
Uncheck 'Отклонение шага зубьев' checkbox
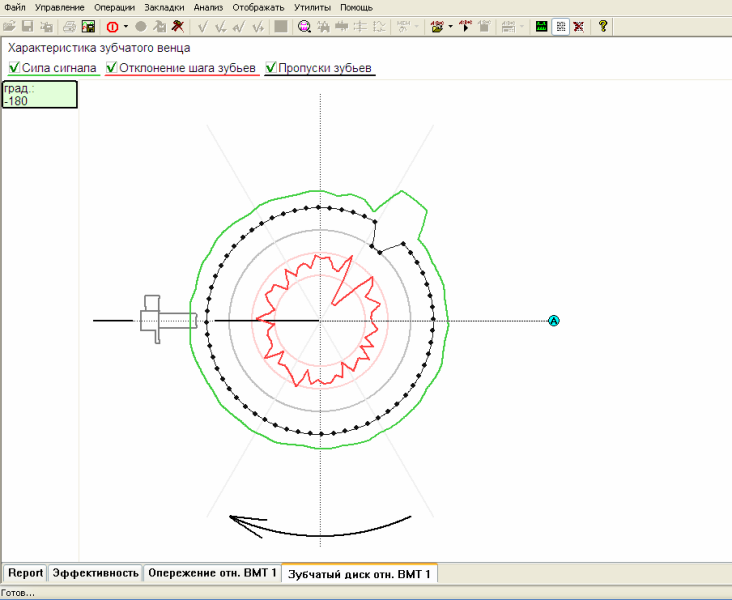click(112, 68)
